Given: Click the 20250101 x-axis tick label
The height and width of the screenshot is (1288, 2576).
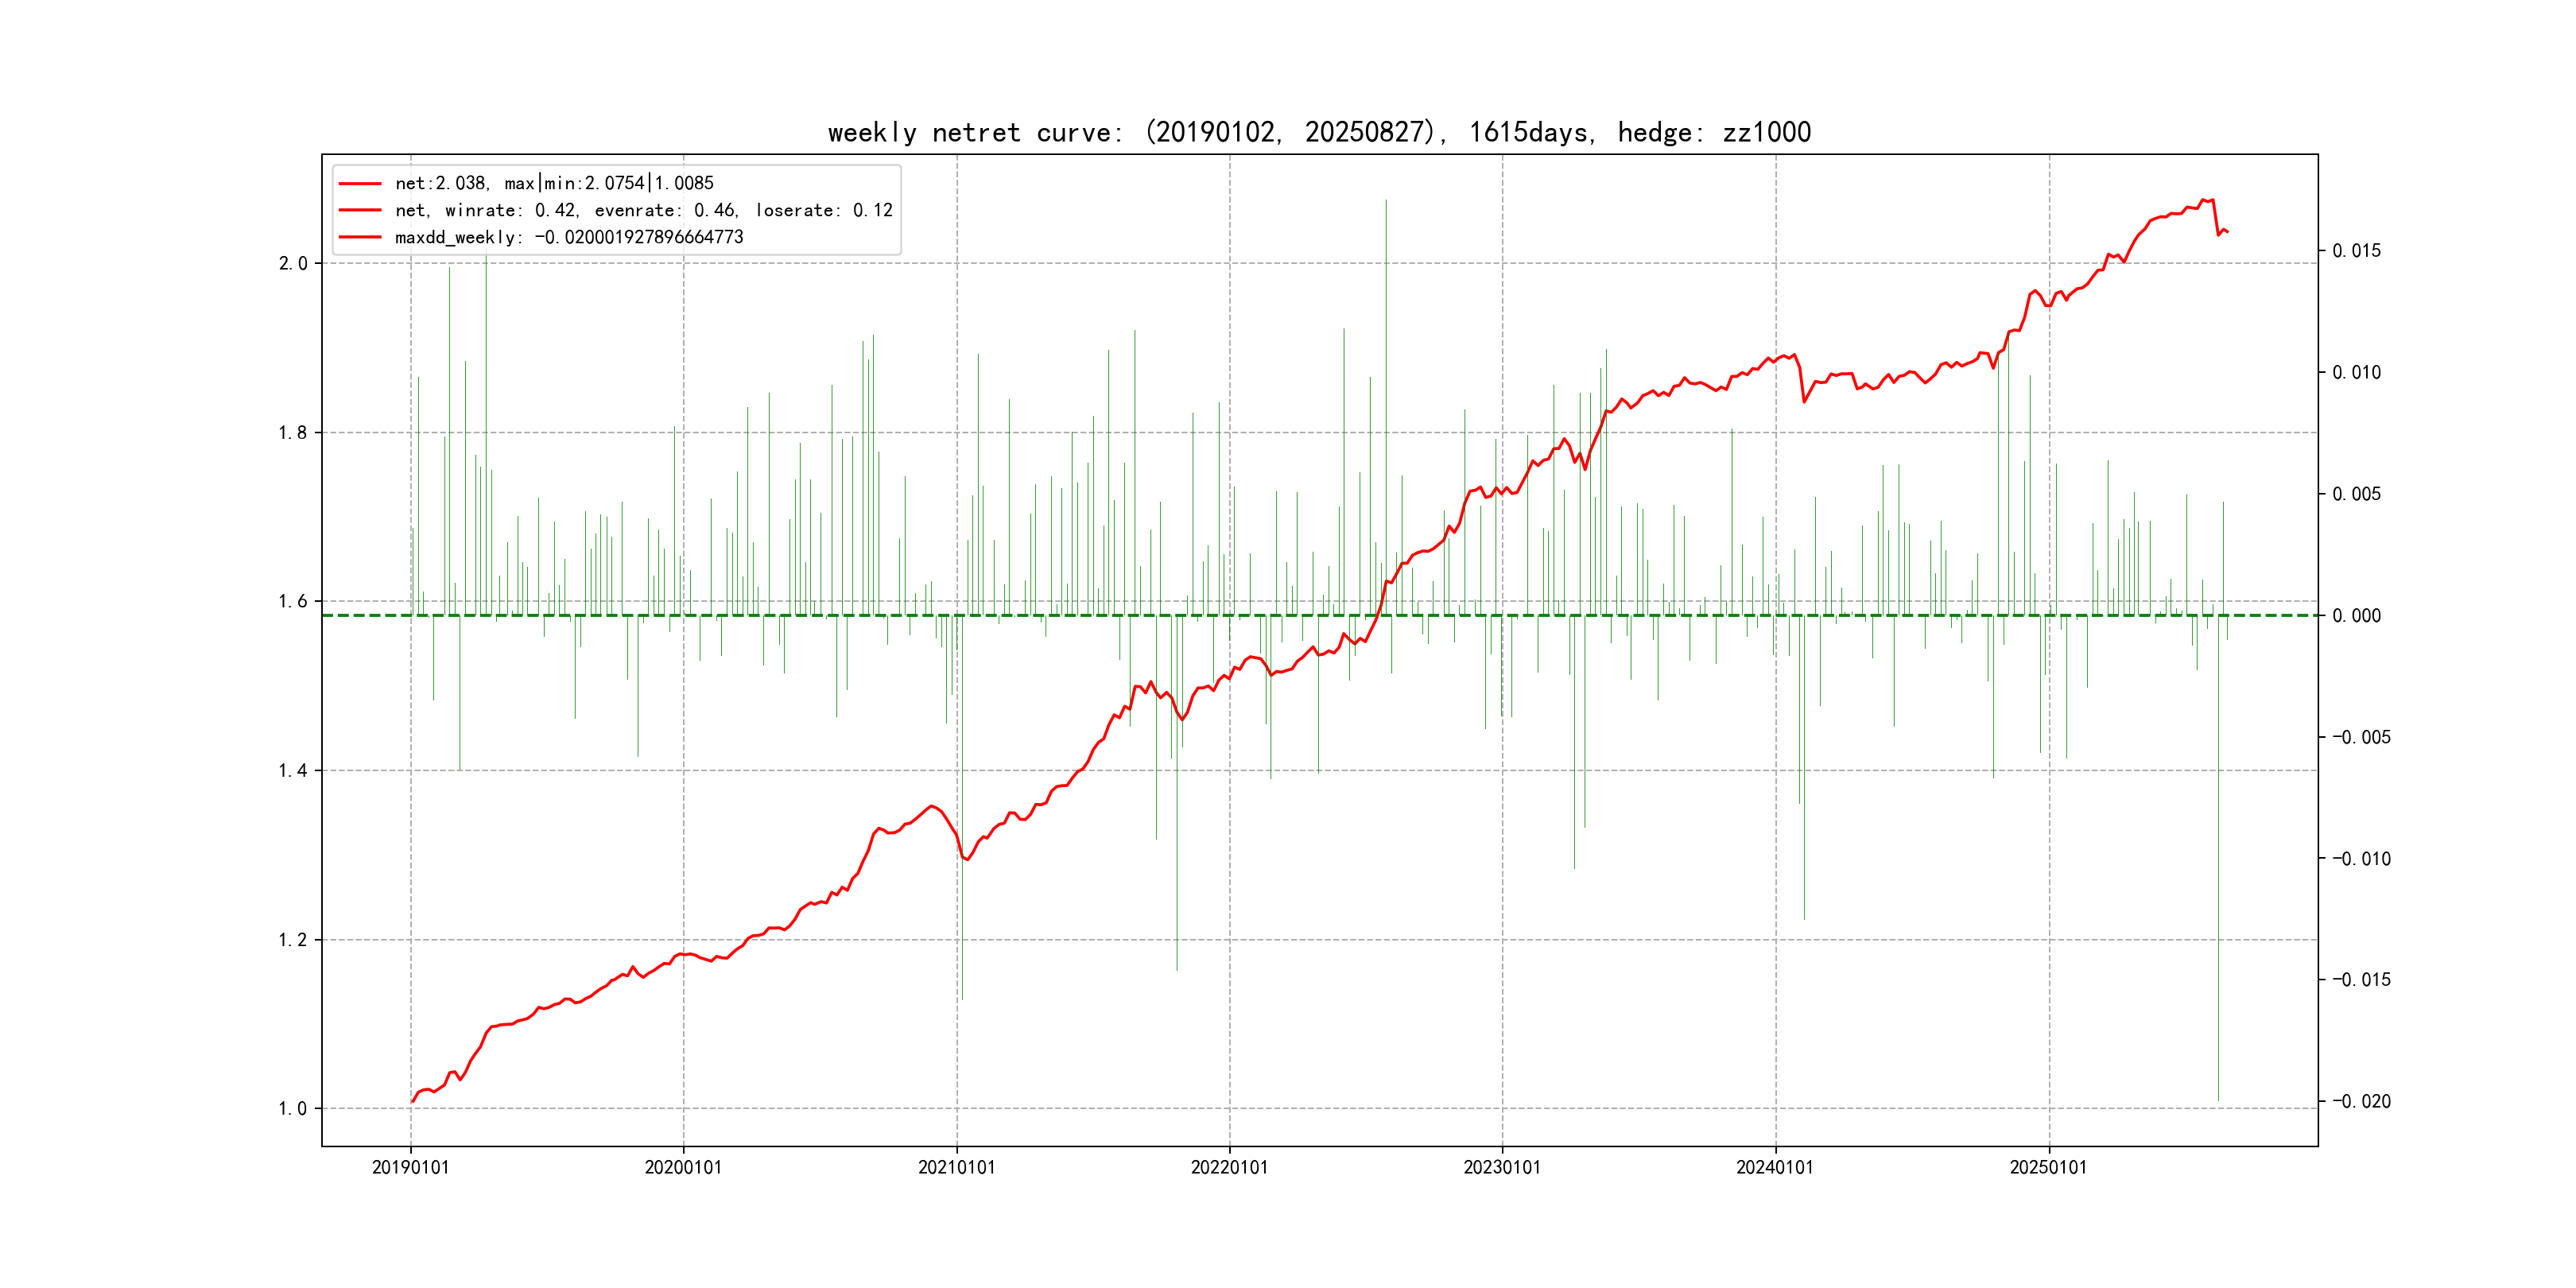Looking at the screenshot, I should click(x=2048, y=1167).
